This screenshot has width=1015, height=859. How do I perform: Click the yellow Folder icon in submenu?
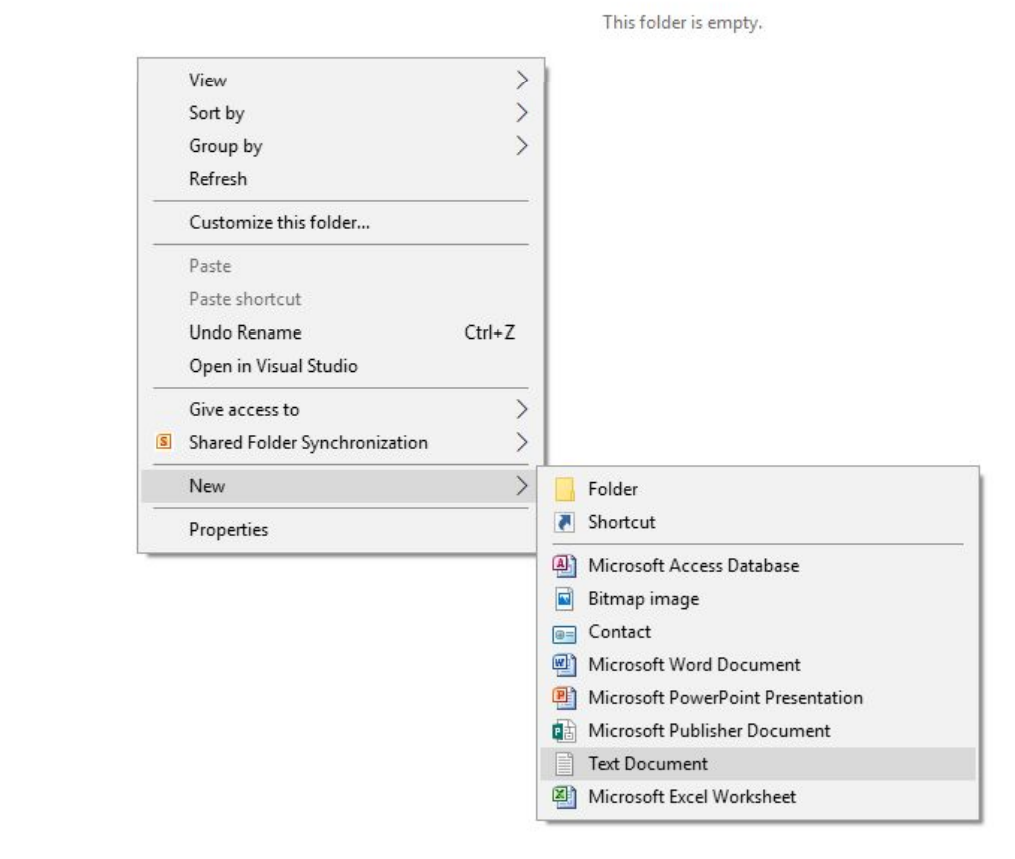[564, 489]
